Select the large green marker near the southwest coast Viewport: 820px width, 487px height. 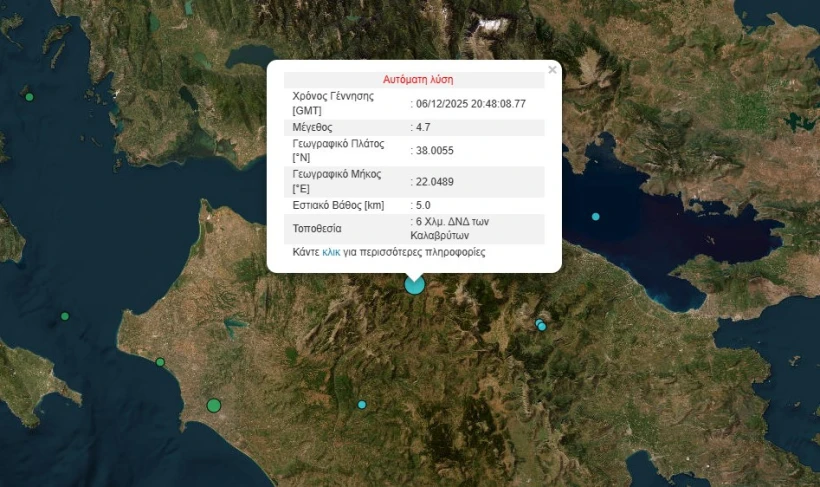pos(213,405)
